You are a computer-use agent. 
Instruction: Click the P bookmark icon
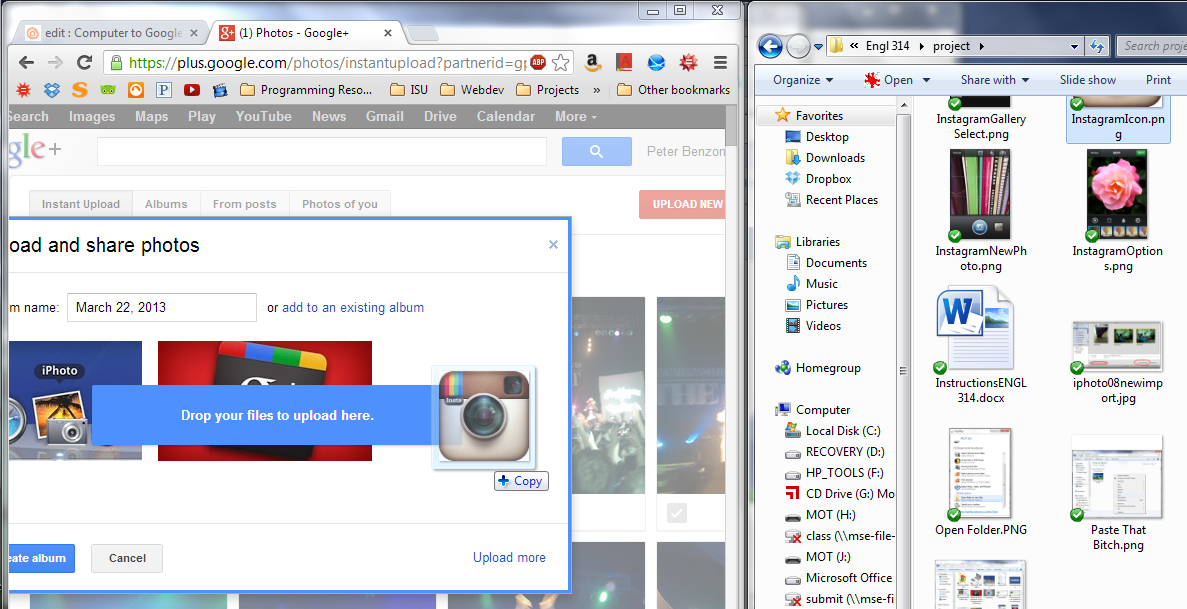point(164,89)
